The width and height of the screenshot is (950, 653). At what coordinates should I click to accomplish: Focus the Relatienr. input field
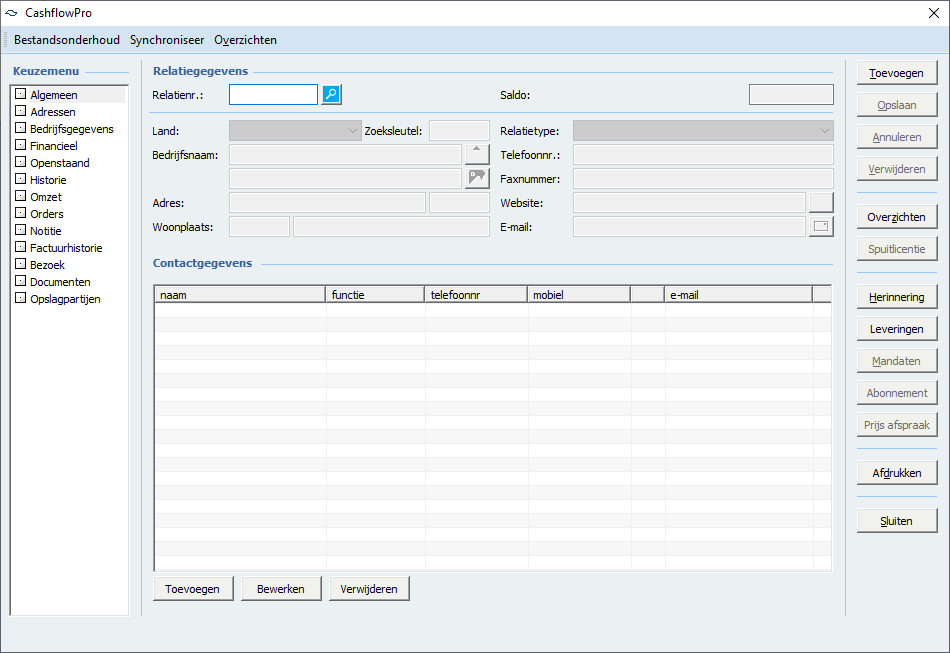coord(273,94)
